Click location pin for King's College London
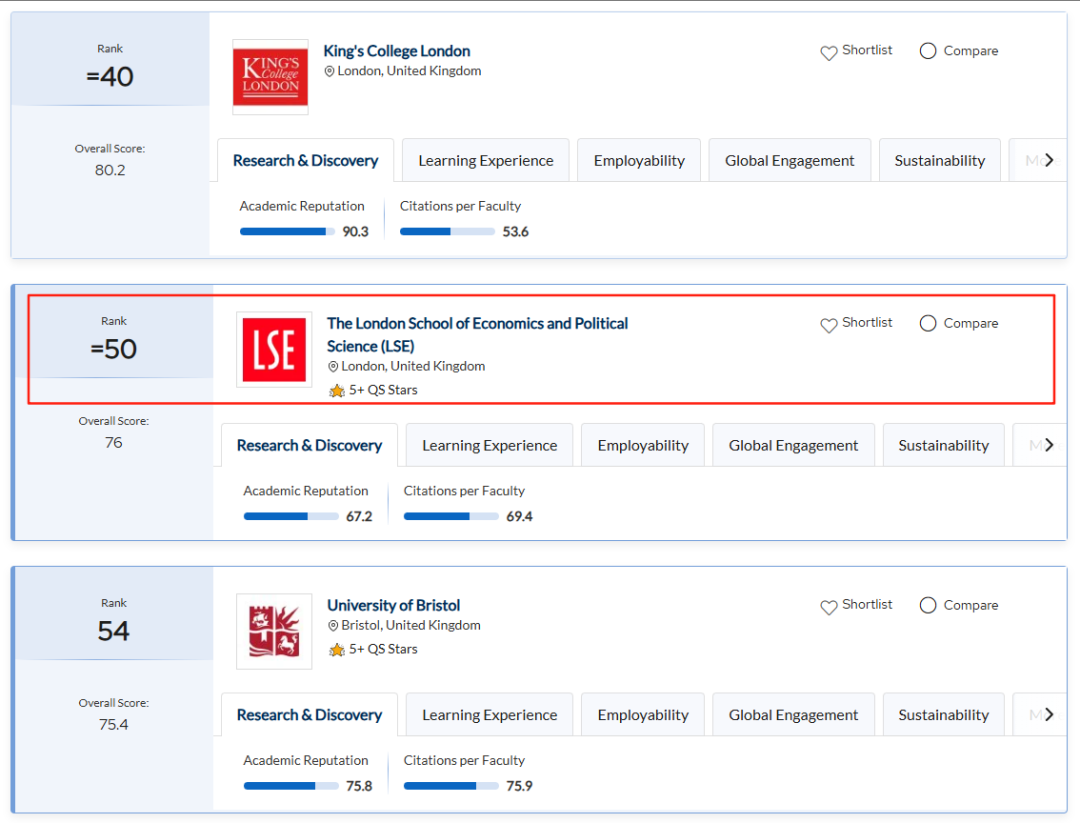 click(329, 71)
